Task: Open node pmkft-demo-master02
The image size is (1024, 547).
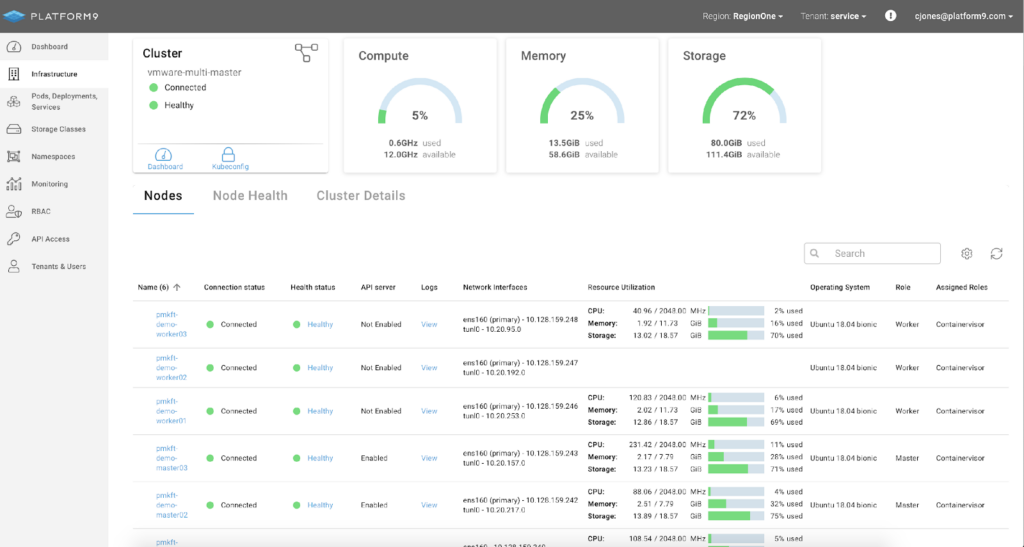Action: tap(171, 505)
